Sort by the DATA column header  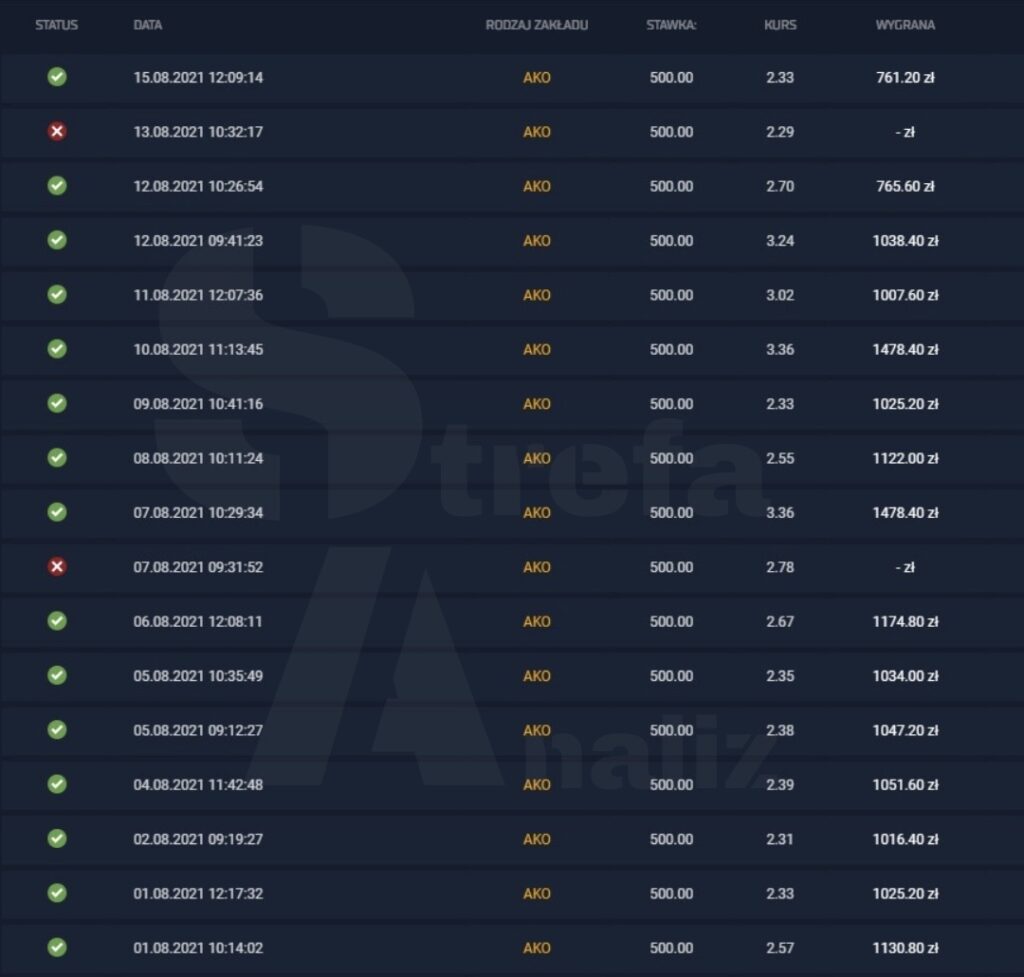[x=148, y=25]
